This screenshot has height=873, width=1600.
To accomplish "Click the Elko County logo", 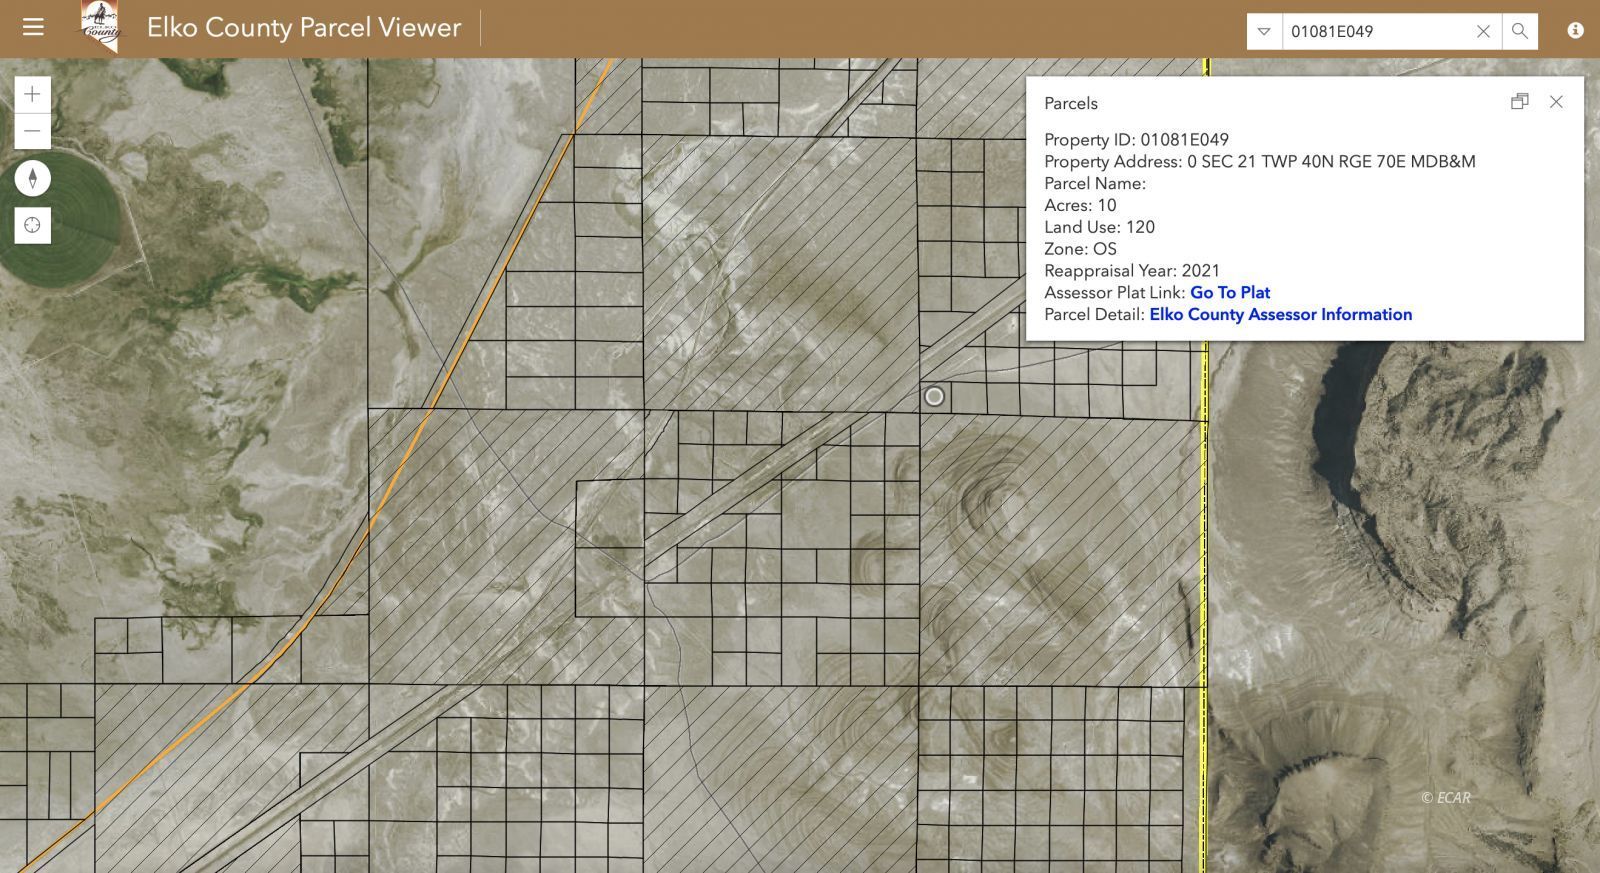I will pos(100,26).
